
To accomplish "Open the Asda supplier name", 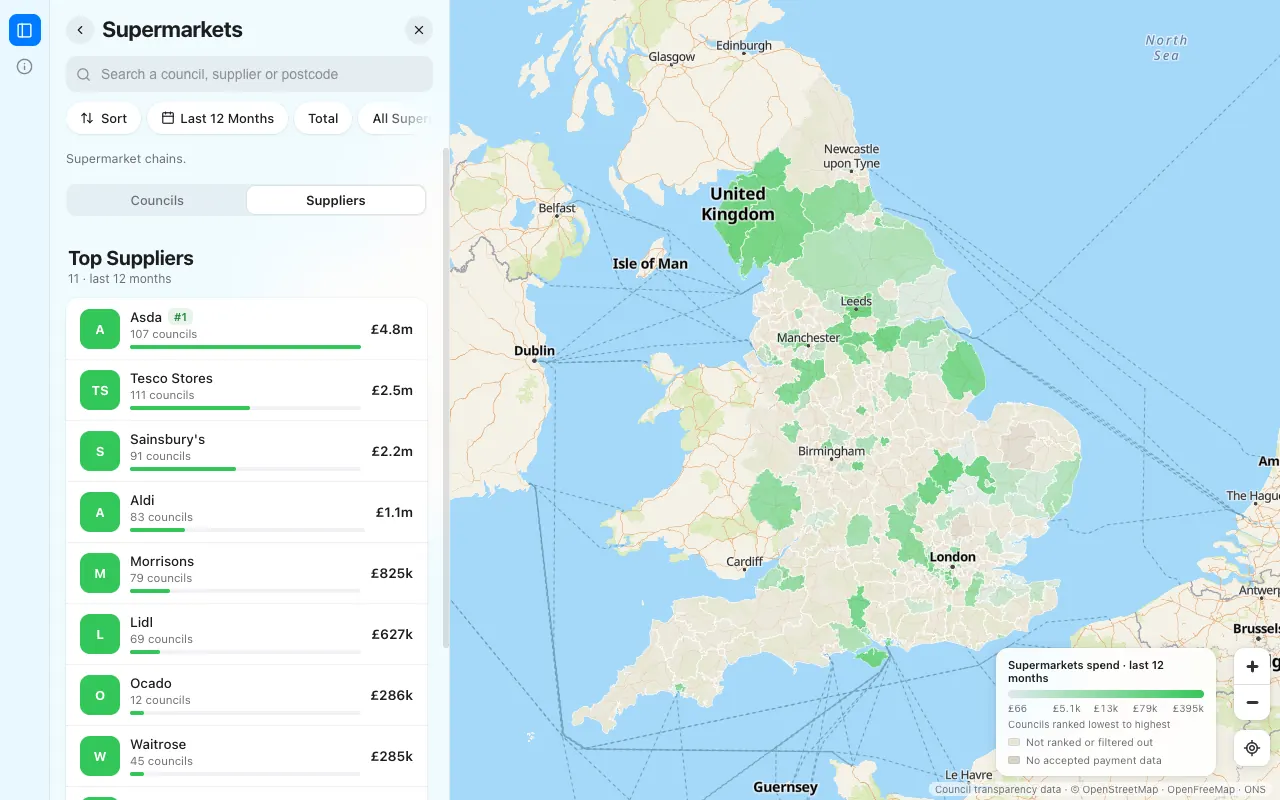I will pyautogui.click(x=146, y=317).
